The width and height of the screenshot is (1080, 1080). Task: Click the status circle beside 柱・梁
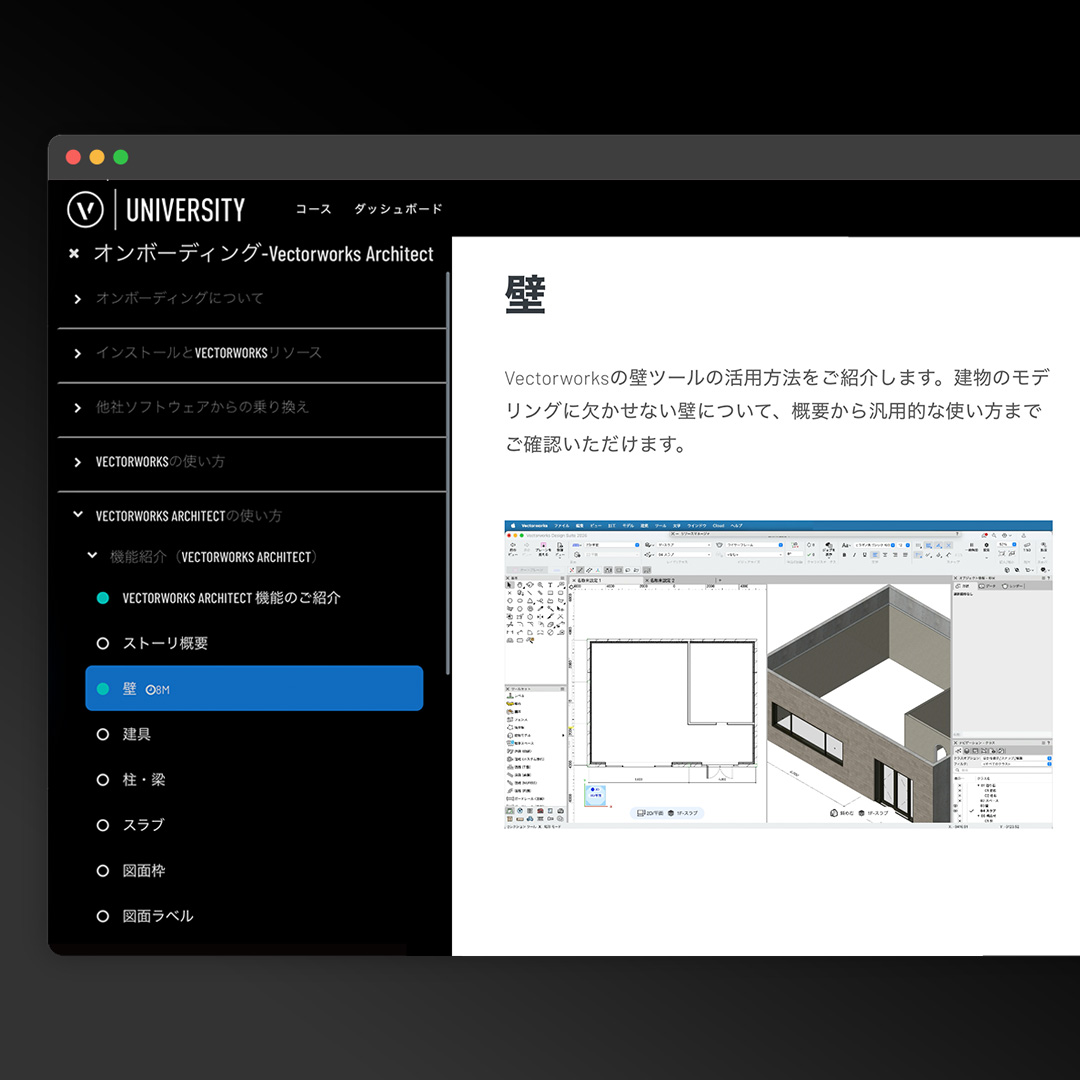pos(103,780)
